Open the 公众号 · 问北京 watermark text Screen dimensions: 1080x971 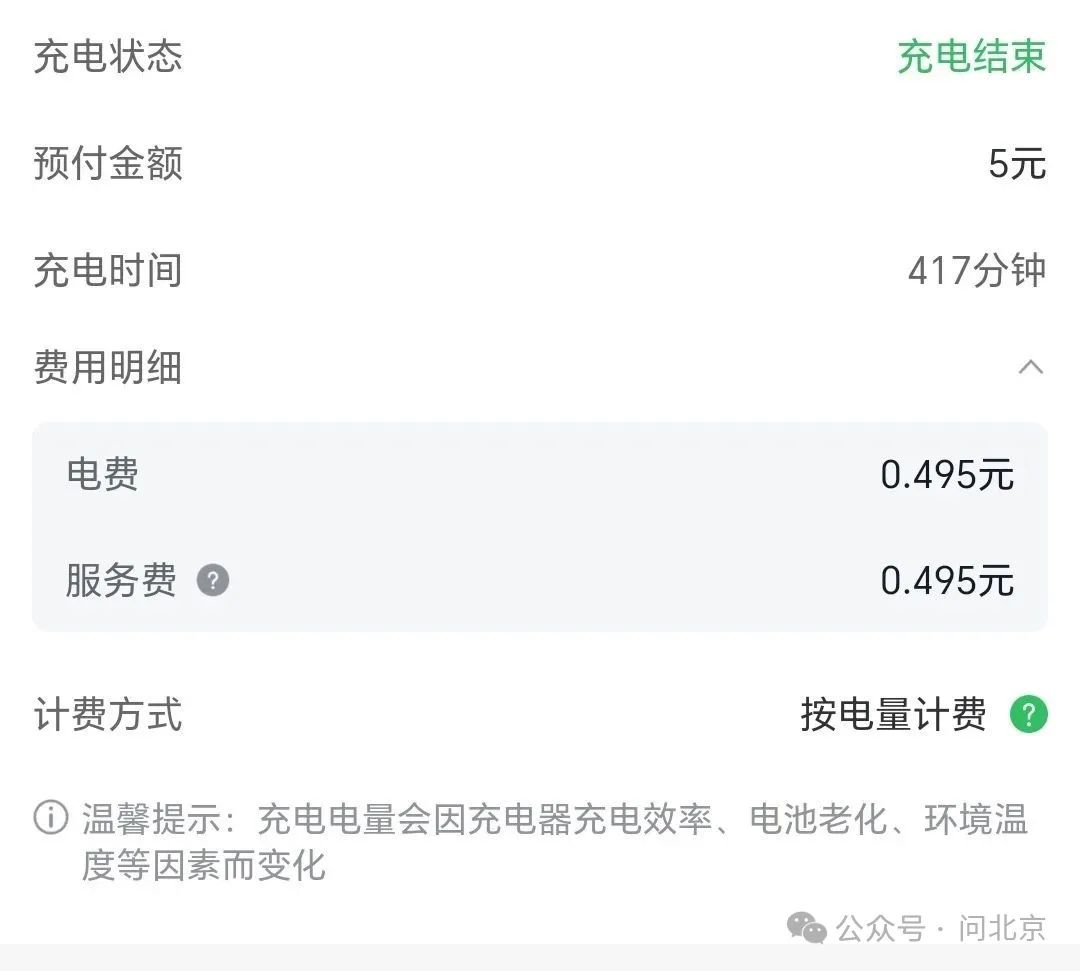(941, 928)
